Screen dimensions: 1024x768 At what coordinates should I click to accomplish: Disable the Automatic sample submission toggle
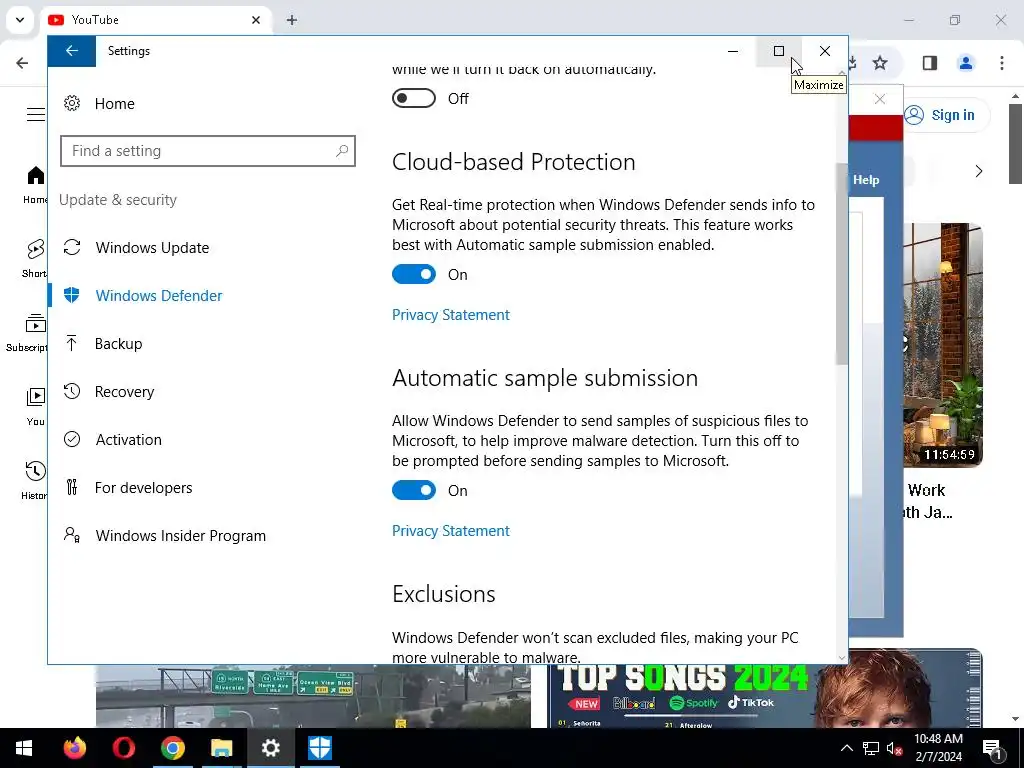413,490
